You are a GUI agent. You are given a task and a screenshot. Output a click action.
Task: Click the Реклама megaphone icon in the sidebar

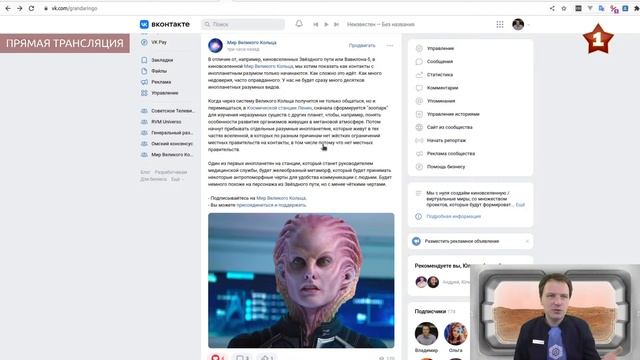click(144, 82)
